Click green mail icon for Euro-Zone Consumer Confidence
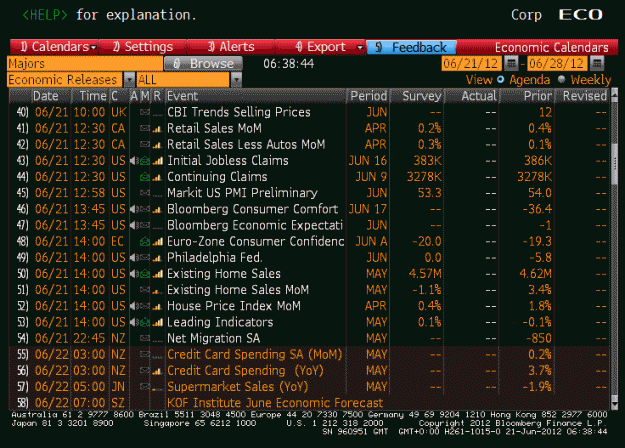This screenshot has width=625, height=448. click(x=145, y=242)
